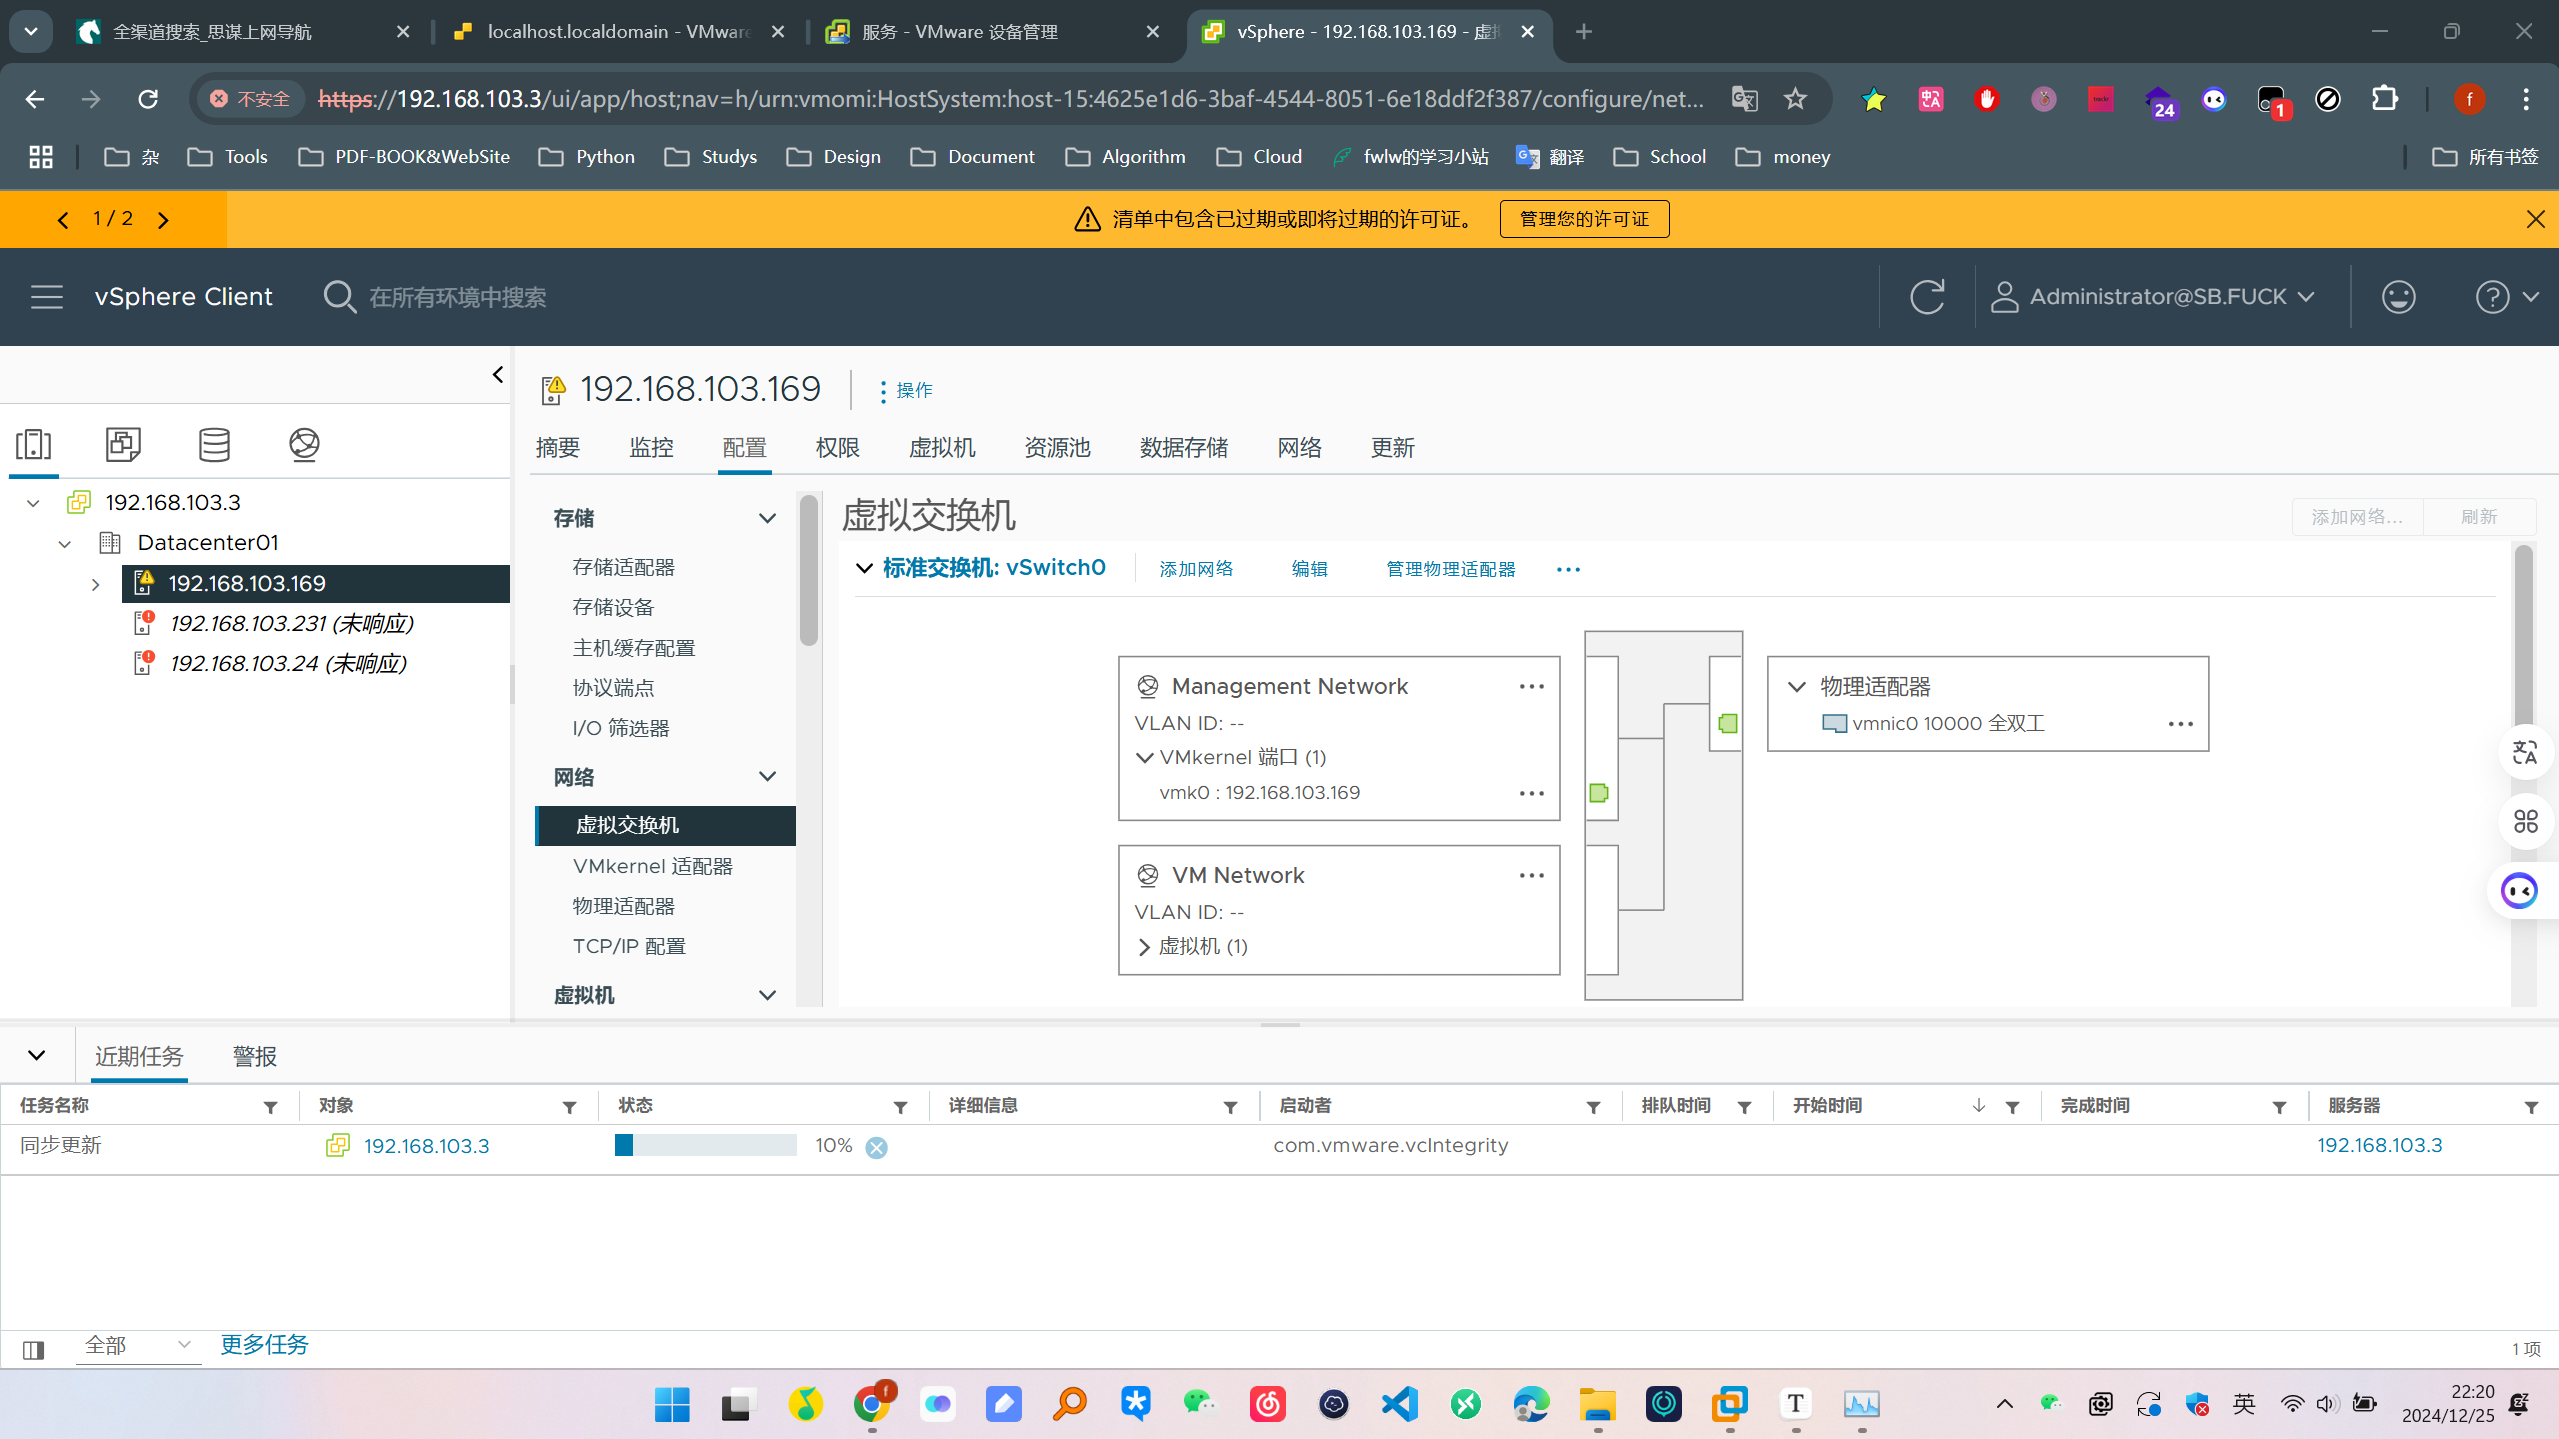Viewport: 2559px width, 1439px height.
Task: Open the feedback smiley icon
Action: pos(2398,297)
